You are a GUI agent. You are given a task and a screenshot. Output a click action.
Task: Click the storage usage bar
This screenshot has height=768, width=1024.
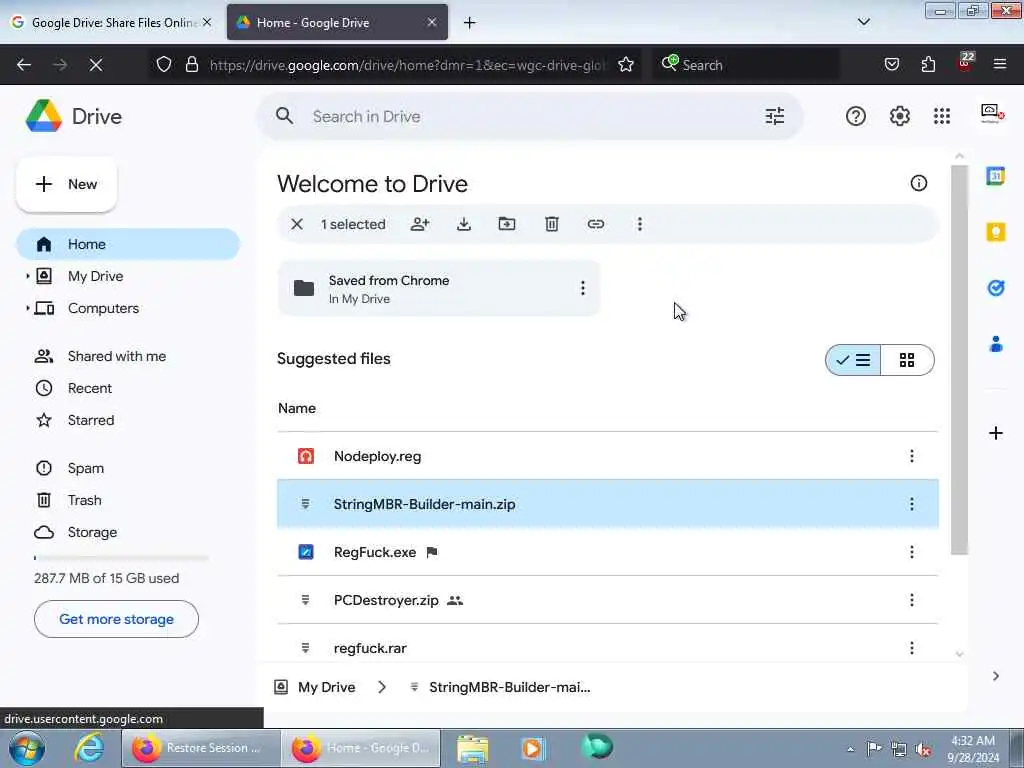click(x=121, y=558)
